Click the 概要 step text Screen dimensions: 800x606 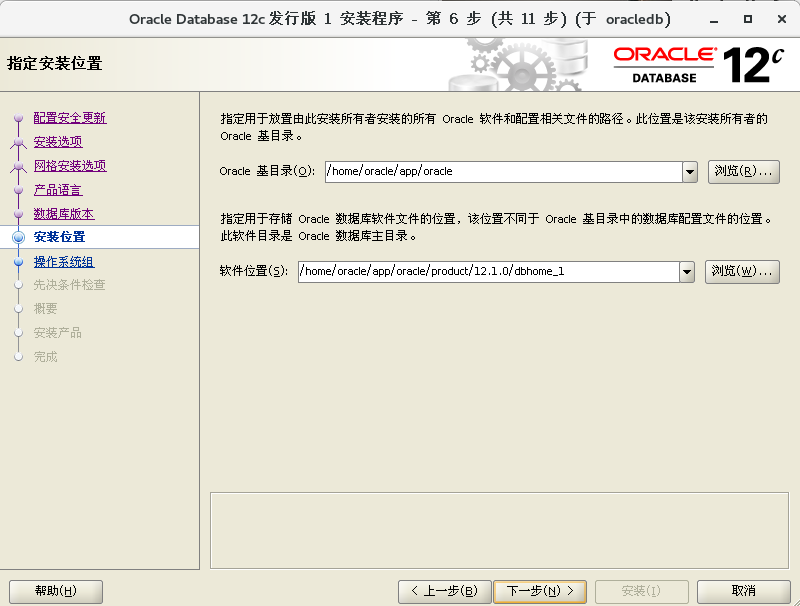45,309
